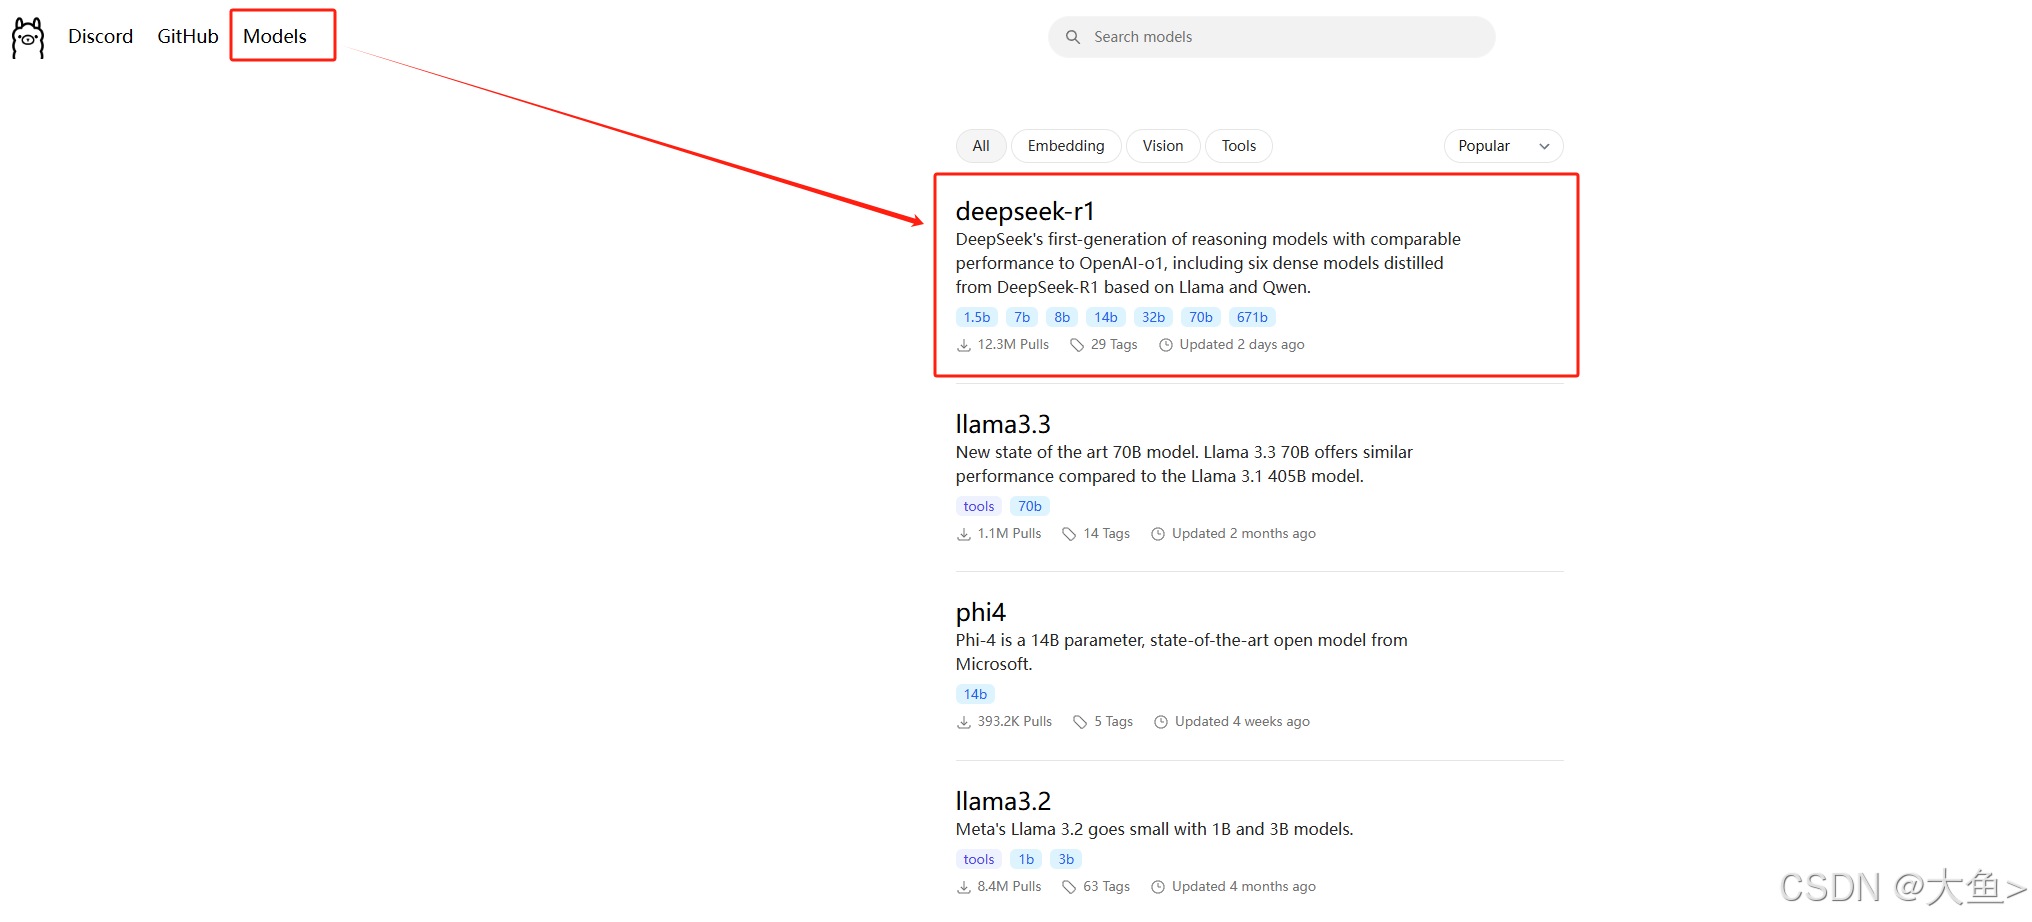This screenshot has height=922, width=2032.
Task: Click the 12.3M Pulls text
Action: 1013,344
